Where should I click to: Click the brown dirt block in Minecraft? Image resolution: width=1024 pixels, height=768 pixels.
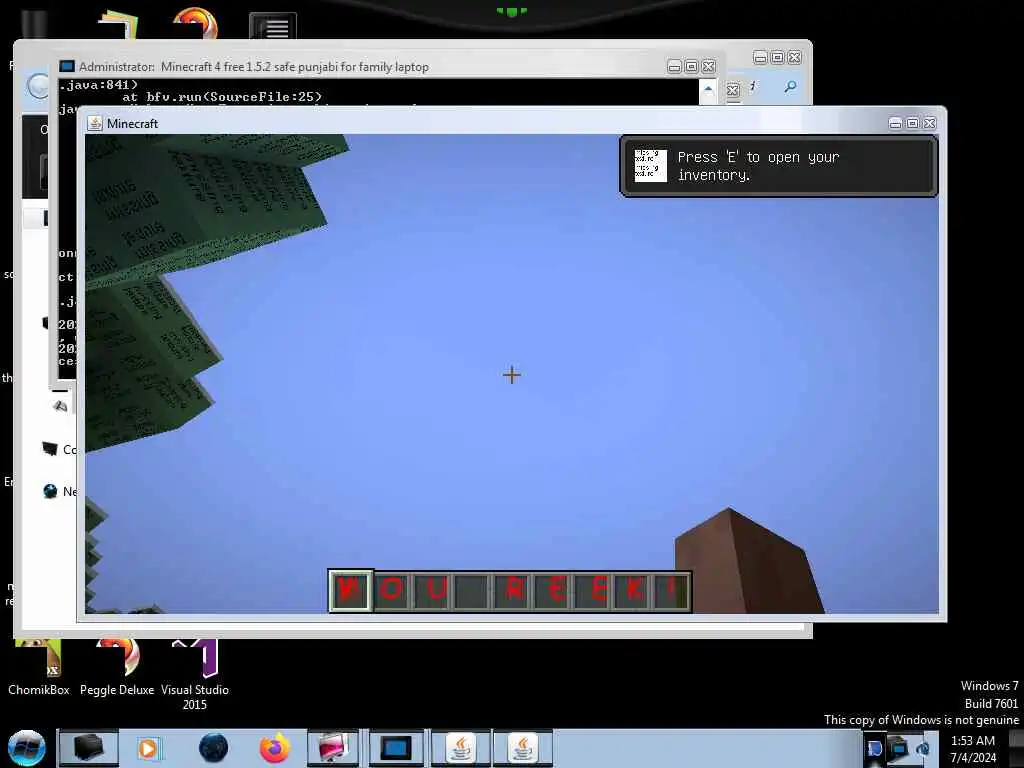pos(748,562)
